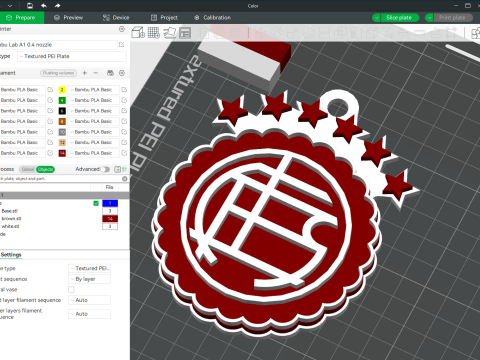Click the Print plate button

tap(453, 18)
